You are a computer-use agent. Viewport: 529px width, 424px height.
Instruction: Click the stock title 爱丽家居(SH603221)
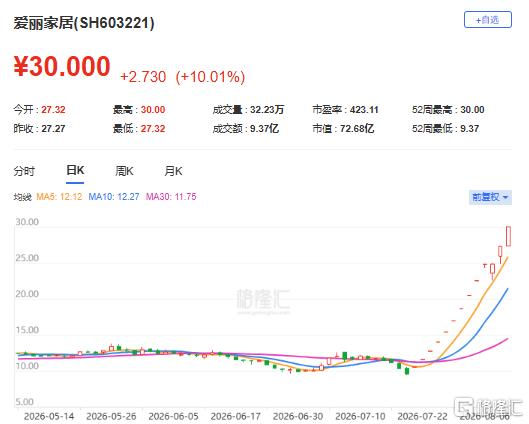[x=84, y=23]
